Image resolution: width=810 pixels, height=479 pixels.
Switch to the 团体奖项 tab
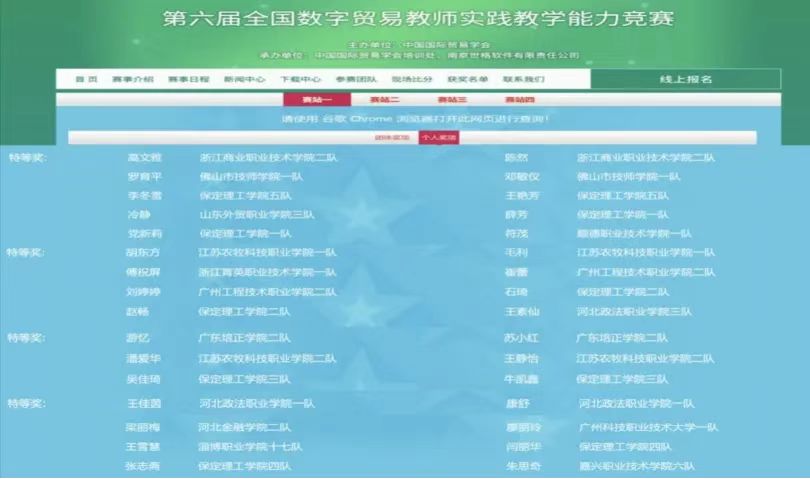tap(392, 137)
